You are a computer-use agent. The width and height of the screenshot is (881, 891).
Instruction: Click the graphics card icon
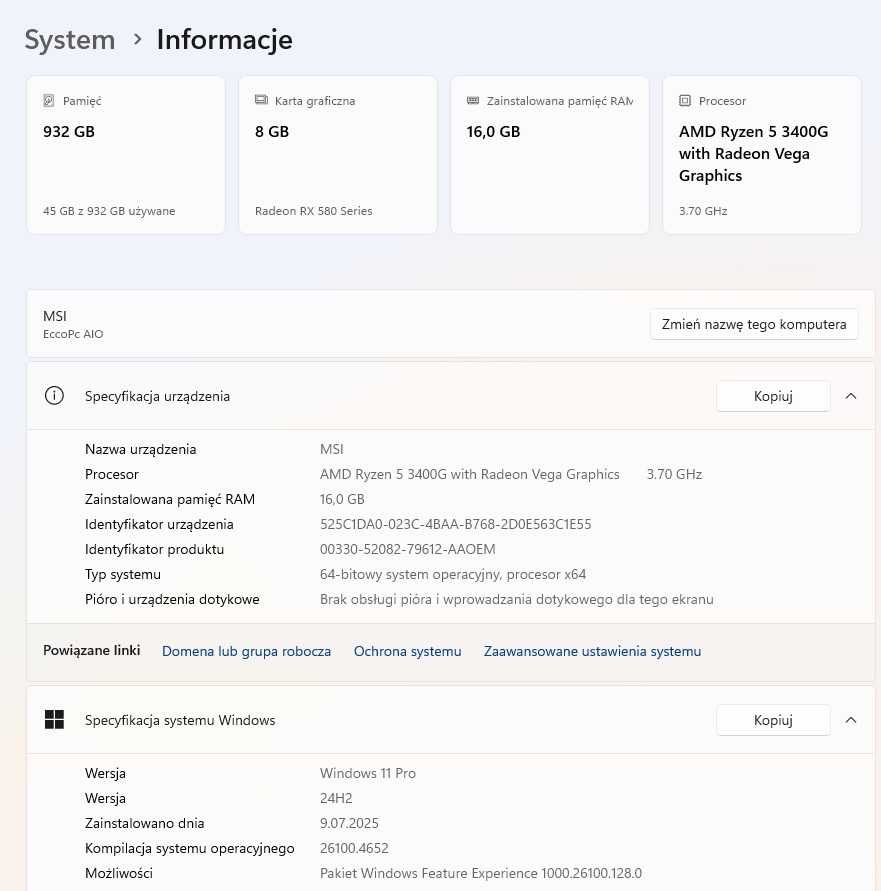click(x=261, y=100)
